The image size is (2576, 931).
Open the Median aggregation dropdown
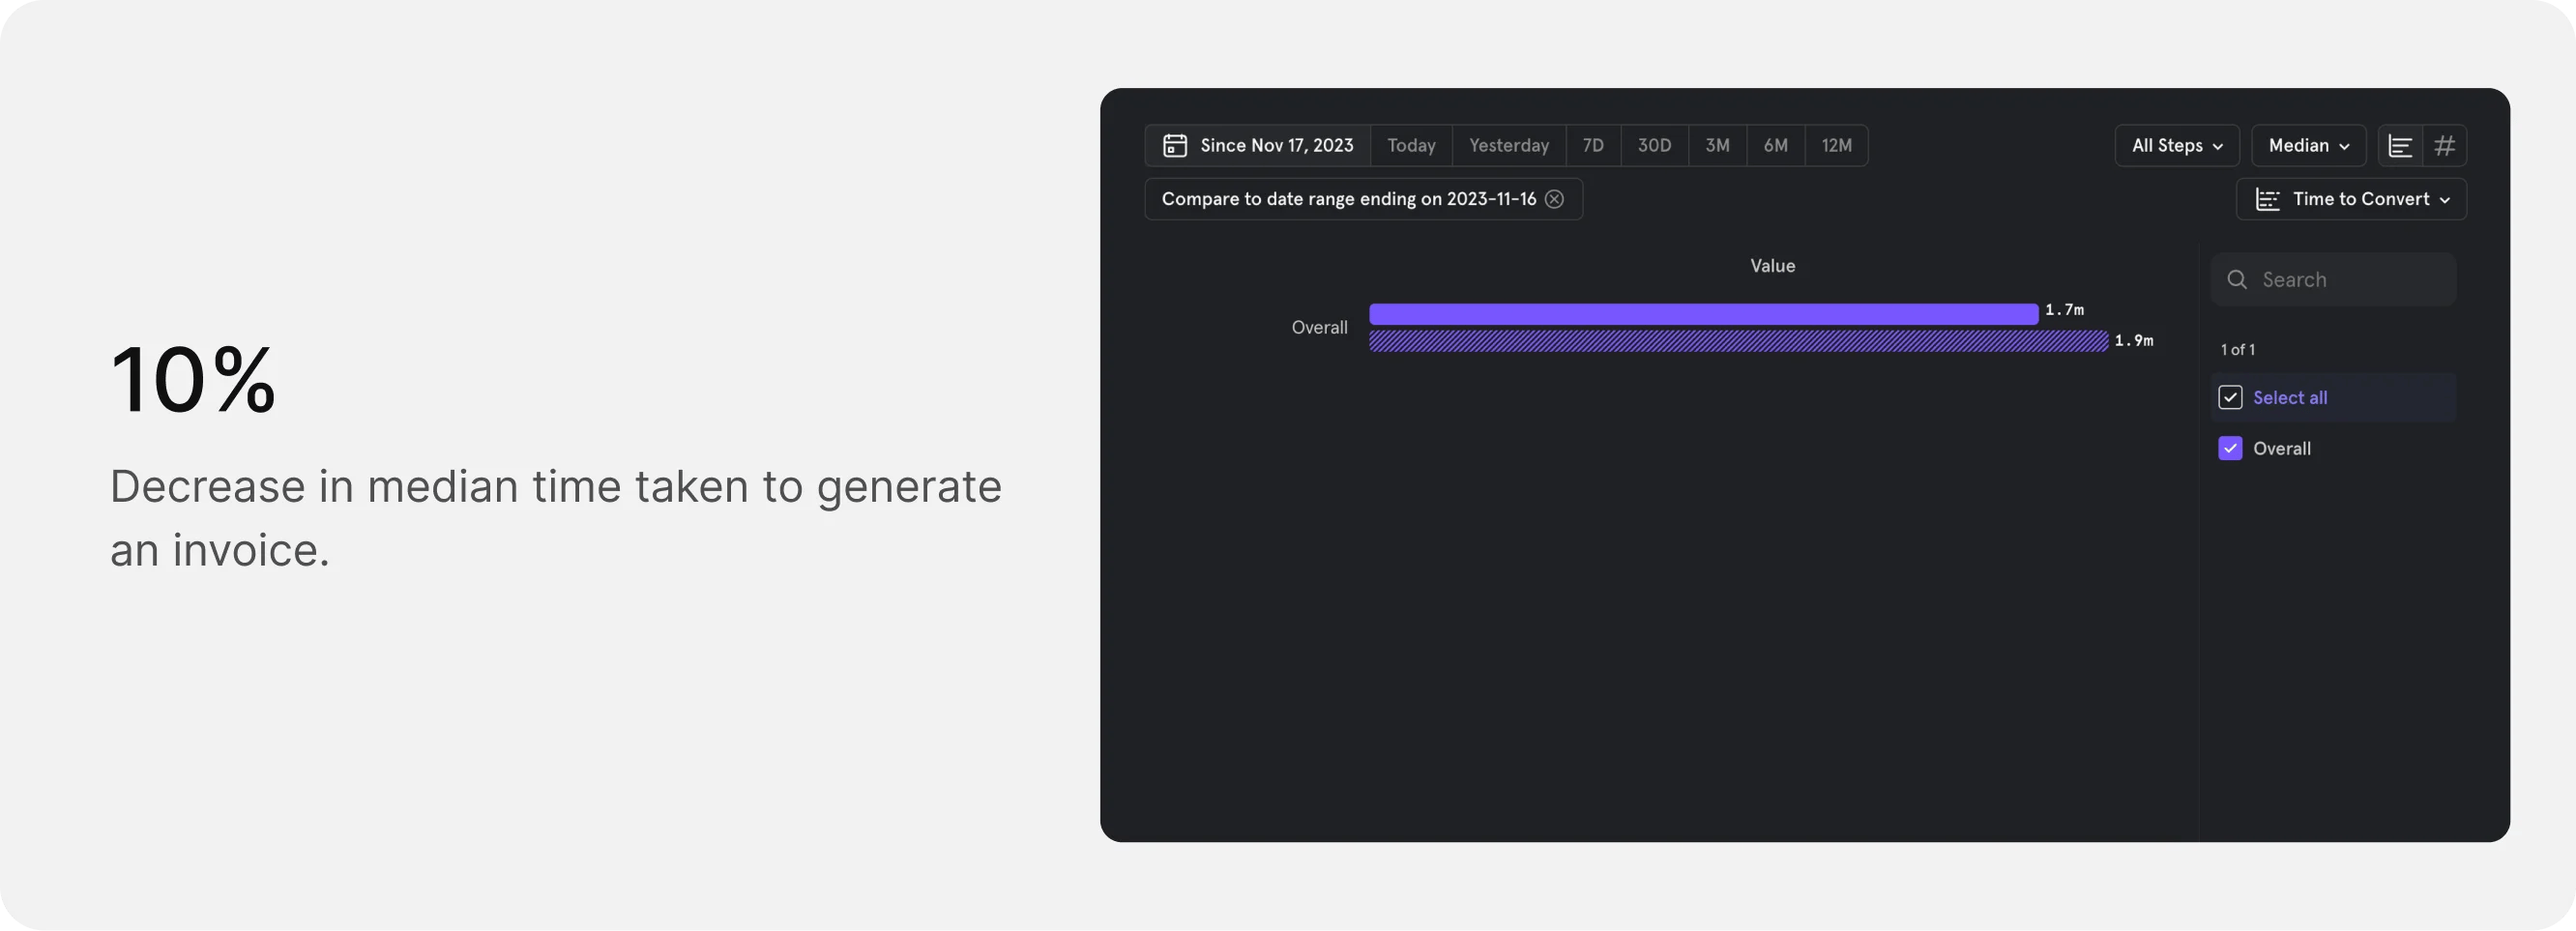tap(2308, 146)
